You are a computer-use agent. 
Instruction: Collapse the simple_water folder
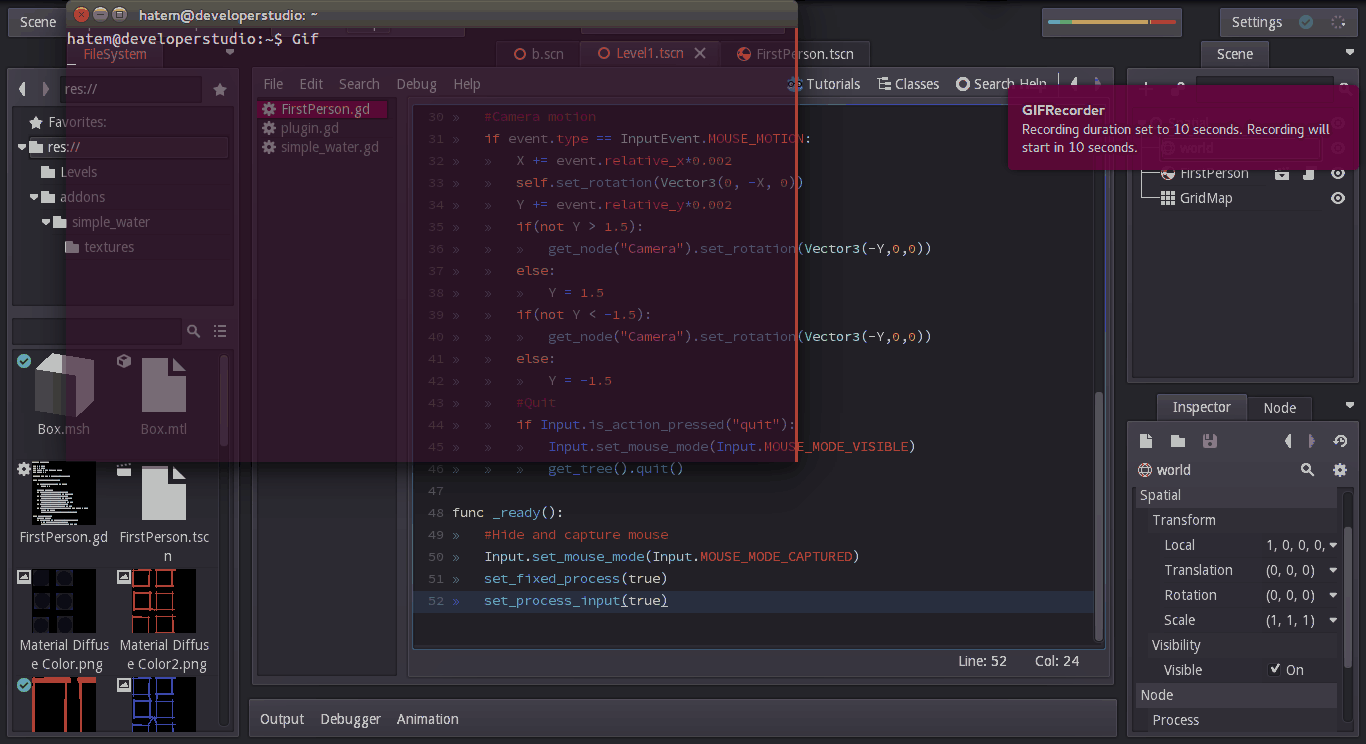[x=46, y=222]
